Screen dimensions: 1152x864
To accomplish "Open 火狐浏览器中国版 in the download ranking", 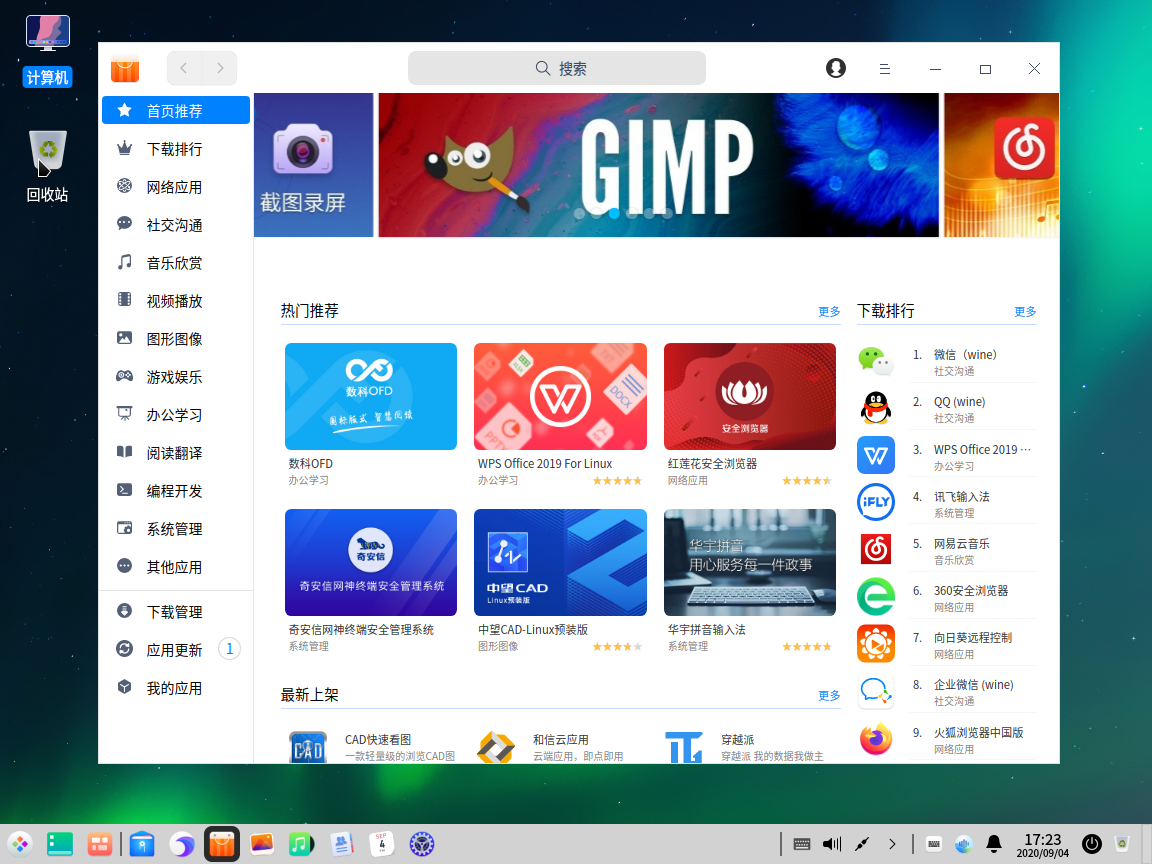I will [947, 739].
